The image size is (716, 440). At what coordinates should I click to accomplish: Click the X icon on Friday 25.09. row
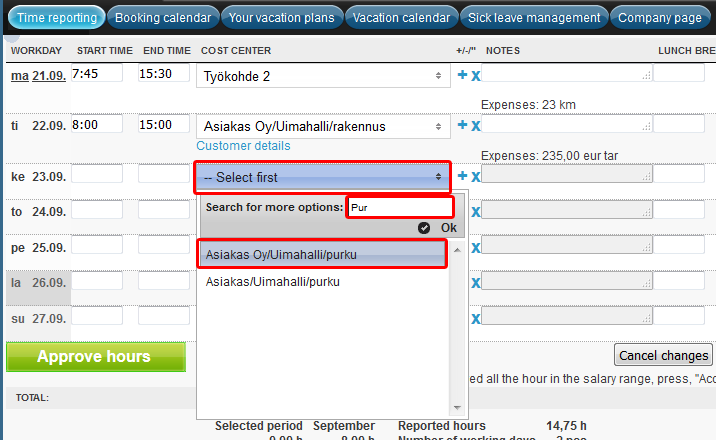tap(476, 248)
